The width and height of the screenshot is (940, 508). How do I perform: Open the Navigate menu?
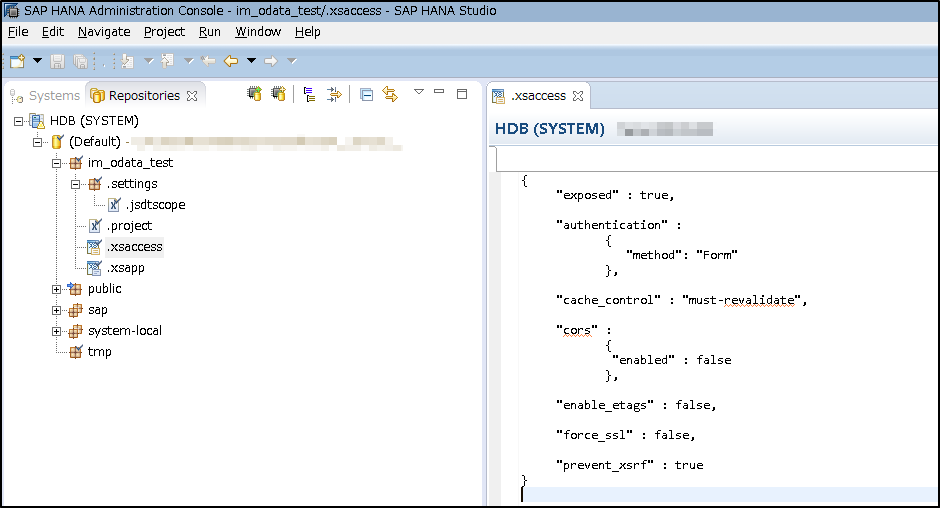(x=104, y=32)
